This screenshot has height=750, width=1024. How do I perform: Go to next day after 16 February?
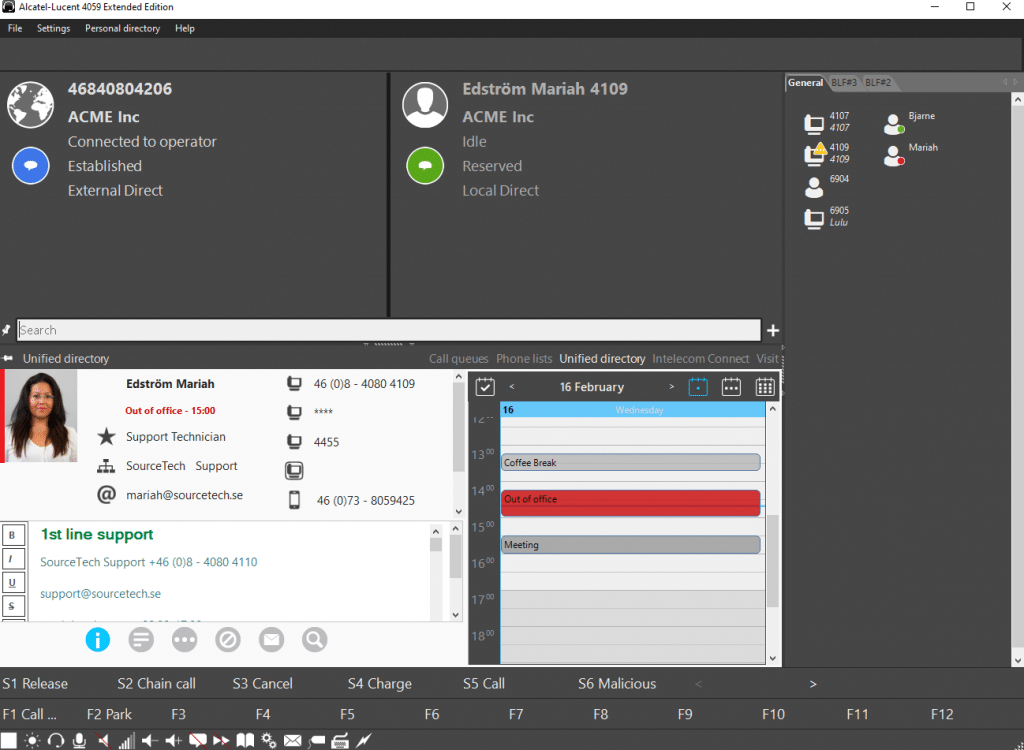pyautogui.click(x=671, y=387)
